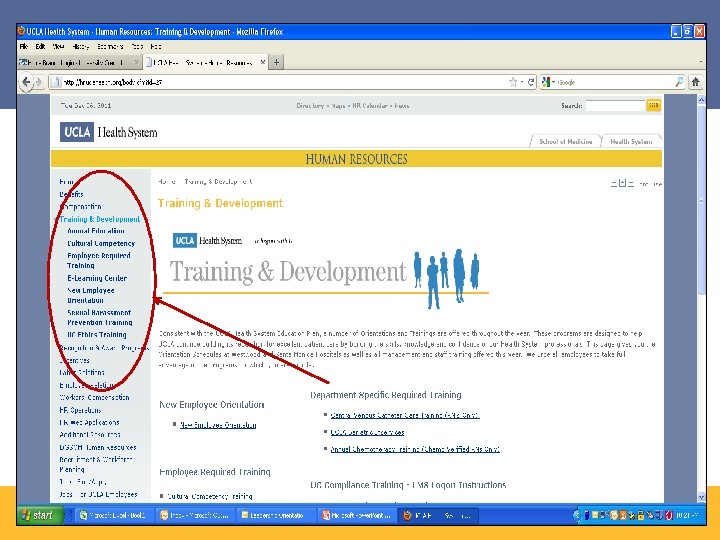Viewport: 720px width, 540px height.
Task: Click the search bar magnifier icon
Action: [x=679, y=82]
